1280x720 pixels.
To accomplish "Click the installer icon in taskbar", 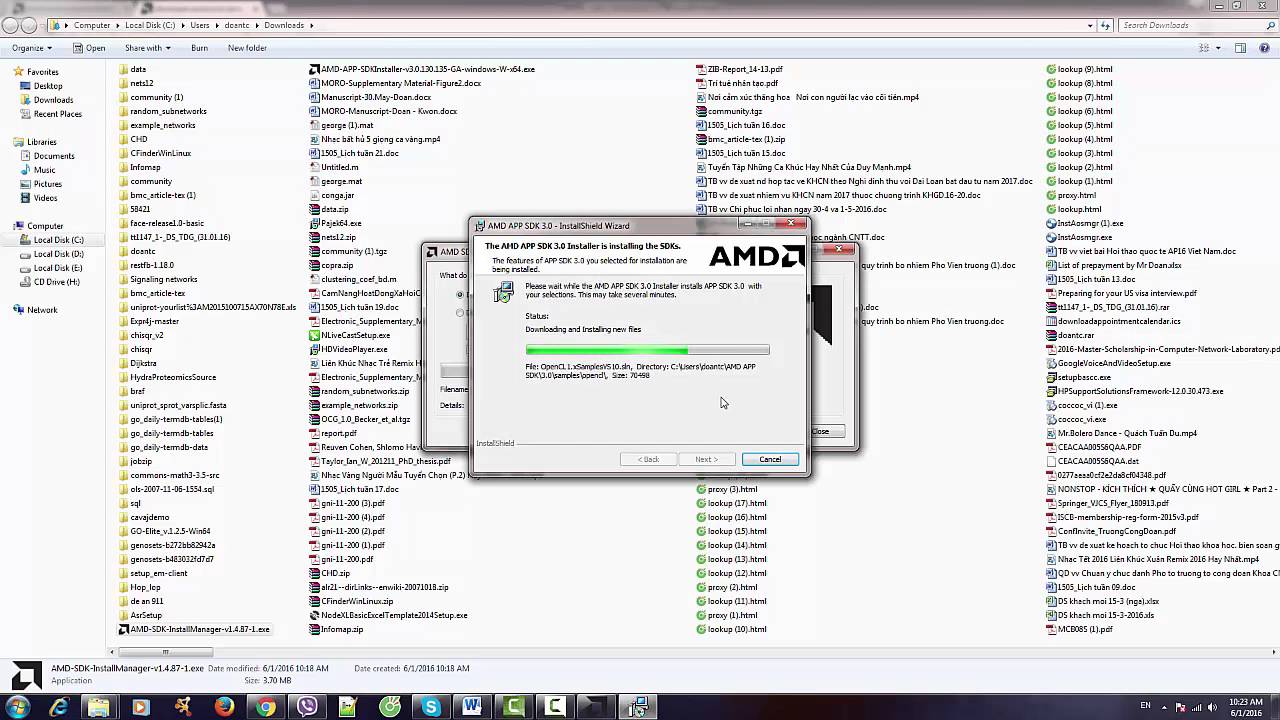I will (638, 706).
